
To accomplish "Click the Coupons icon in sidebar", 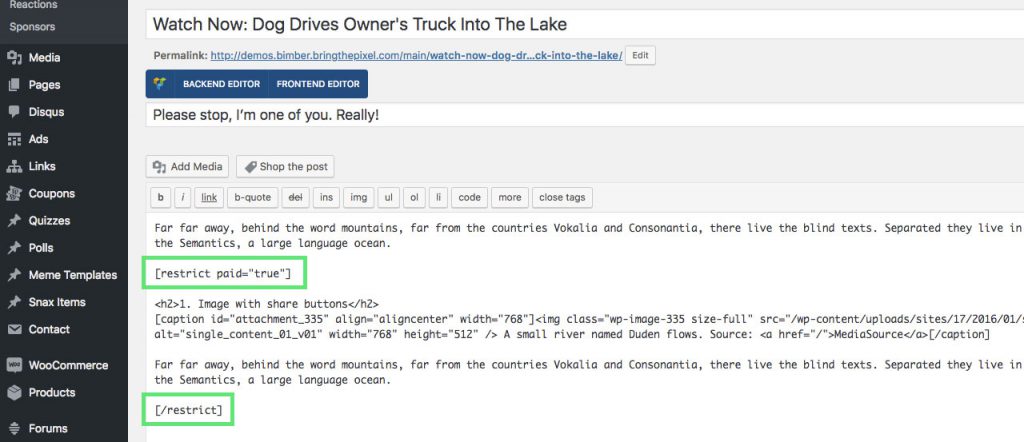I will click(14, 193).
